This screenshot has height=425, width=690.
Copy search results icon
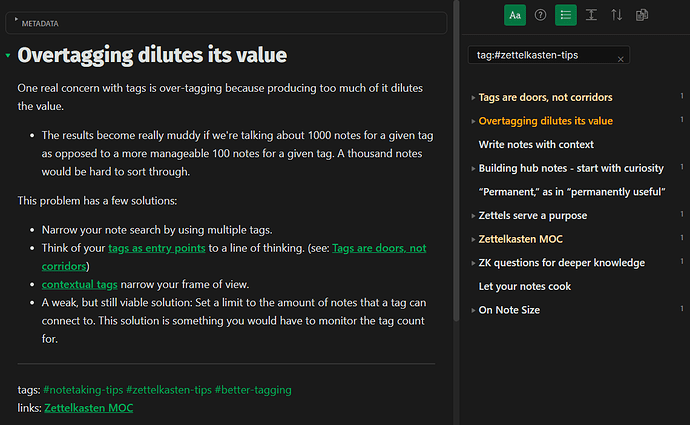coord(642,15)
